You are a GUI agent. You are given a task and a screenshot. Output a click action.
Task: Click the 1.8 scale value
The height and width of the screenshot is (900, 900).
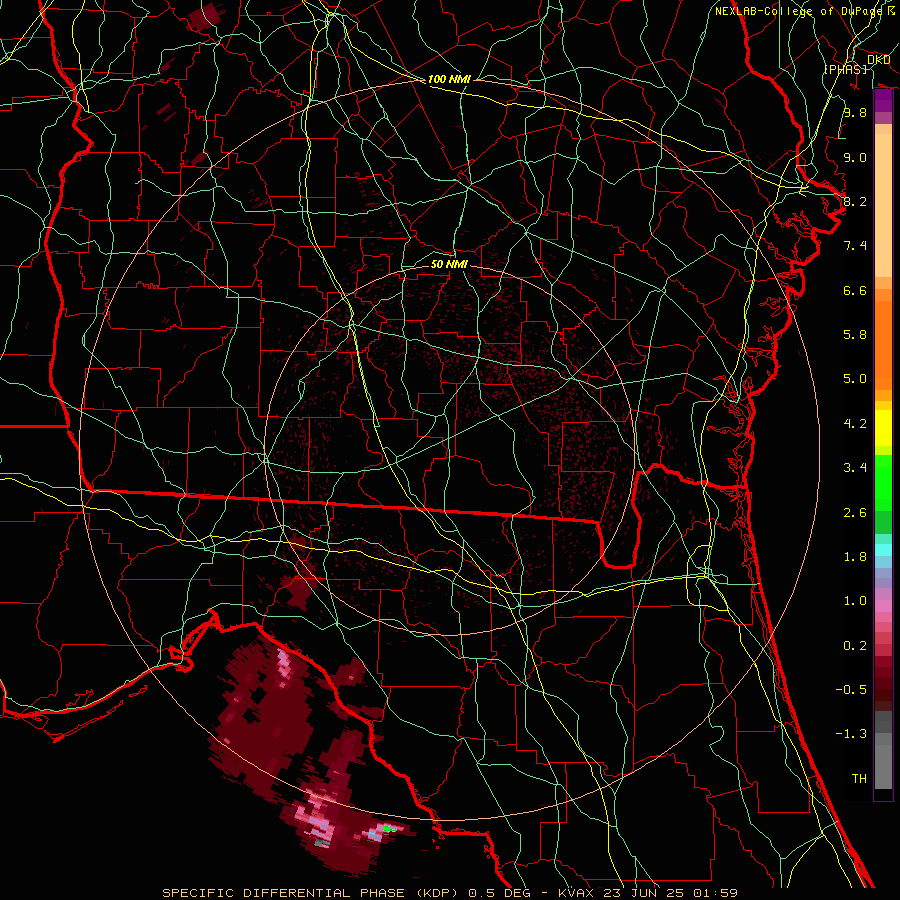point(855,557)
